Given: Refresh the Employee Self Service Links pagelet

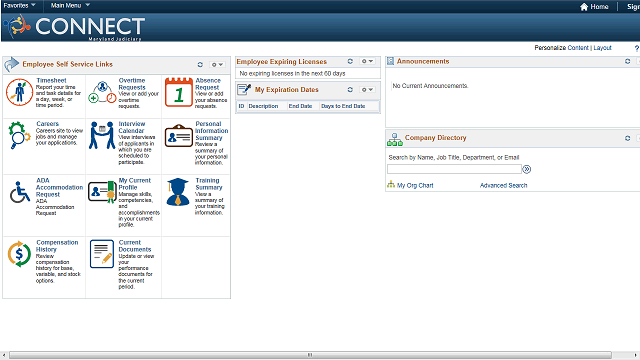Looking at the screenshot, I should coord(200,64).
